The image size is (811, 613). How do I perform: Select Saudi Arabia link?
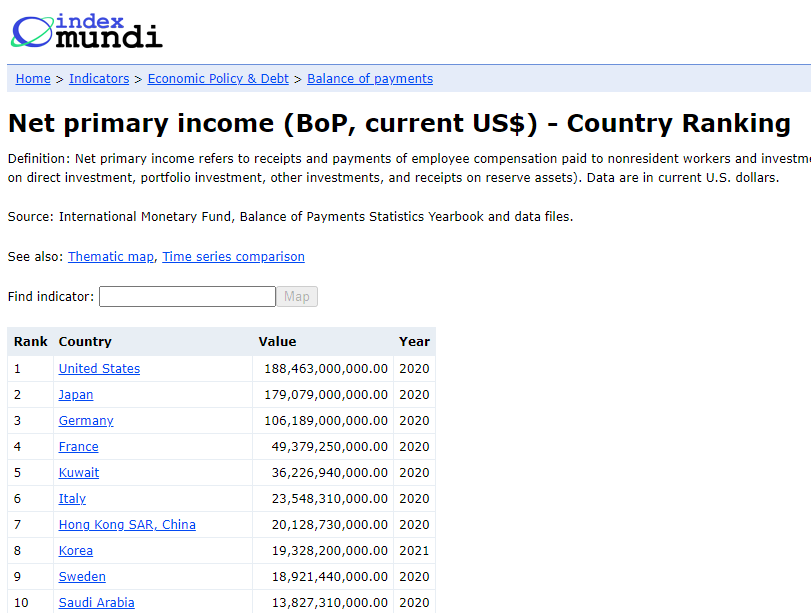coord(96,603)
